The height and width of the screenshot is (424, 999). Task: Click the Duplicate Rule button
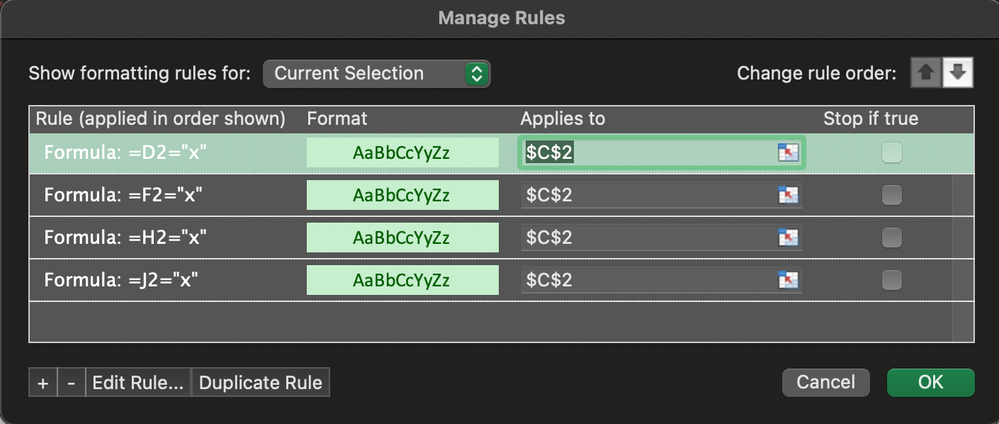click(260, 383)
